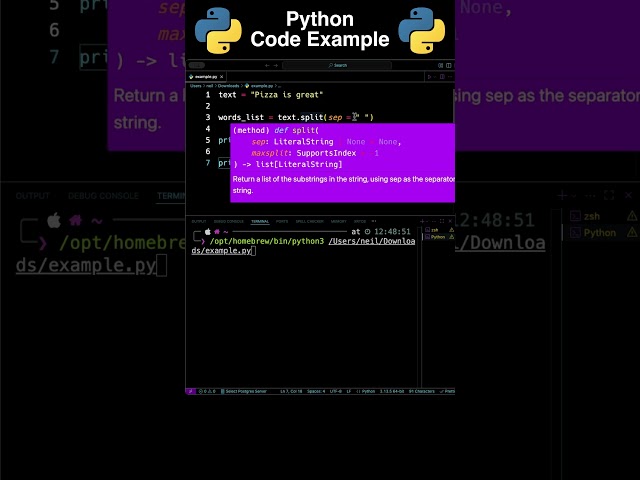Toggle the primary sidebar layout icon
Viewport: 640px width, 480px height.
[x=440, y=65]
